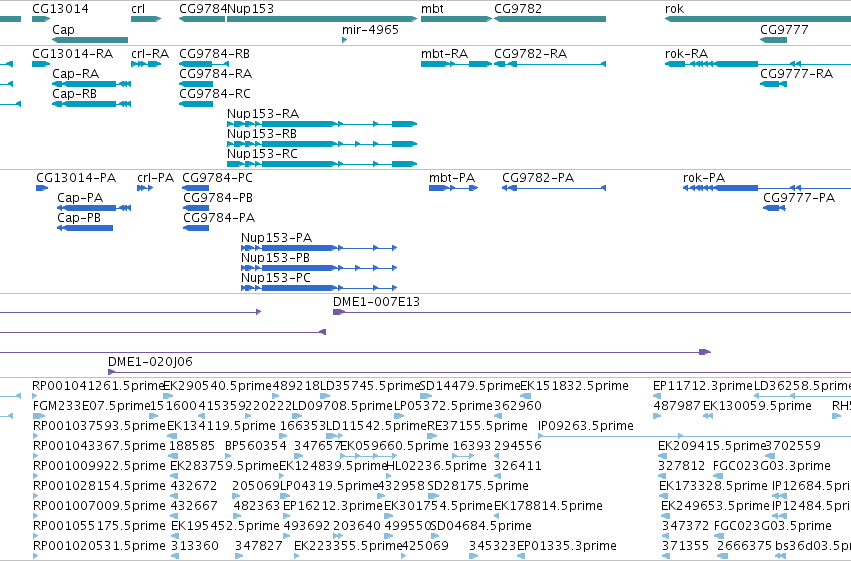Click the Cap gene span bar
Viewport: 851px width, 561px height.
point(90,40)
